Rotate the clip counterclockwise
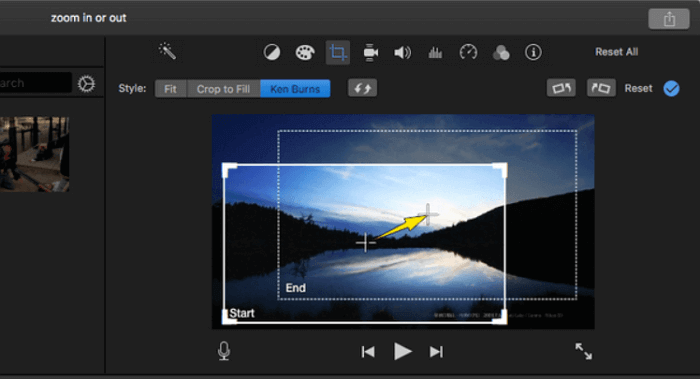The image size is (700, 379). coord(561,88)
